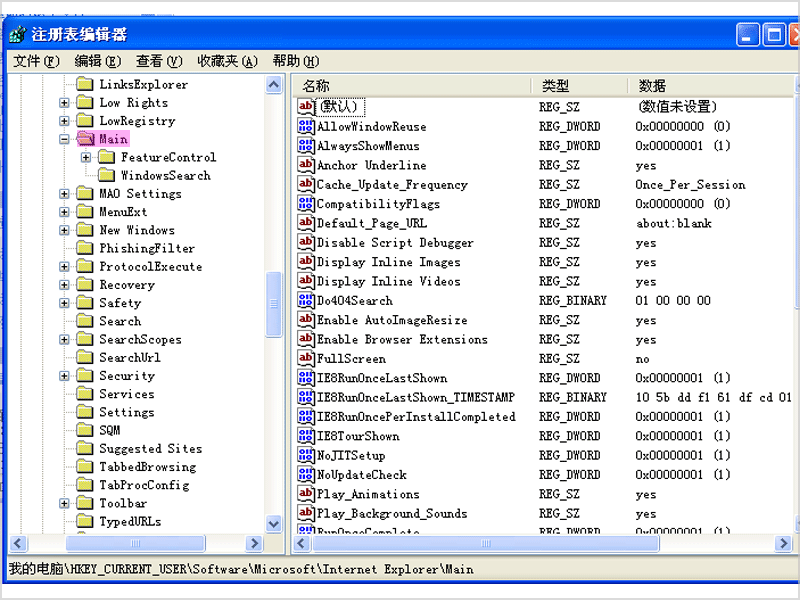This screenshot has height=600, width=800.
Task: Click the icon of NoUpdateCheck value
Action: (x=306, y=474)
